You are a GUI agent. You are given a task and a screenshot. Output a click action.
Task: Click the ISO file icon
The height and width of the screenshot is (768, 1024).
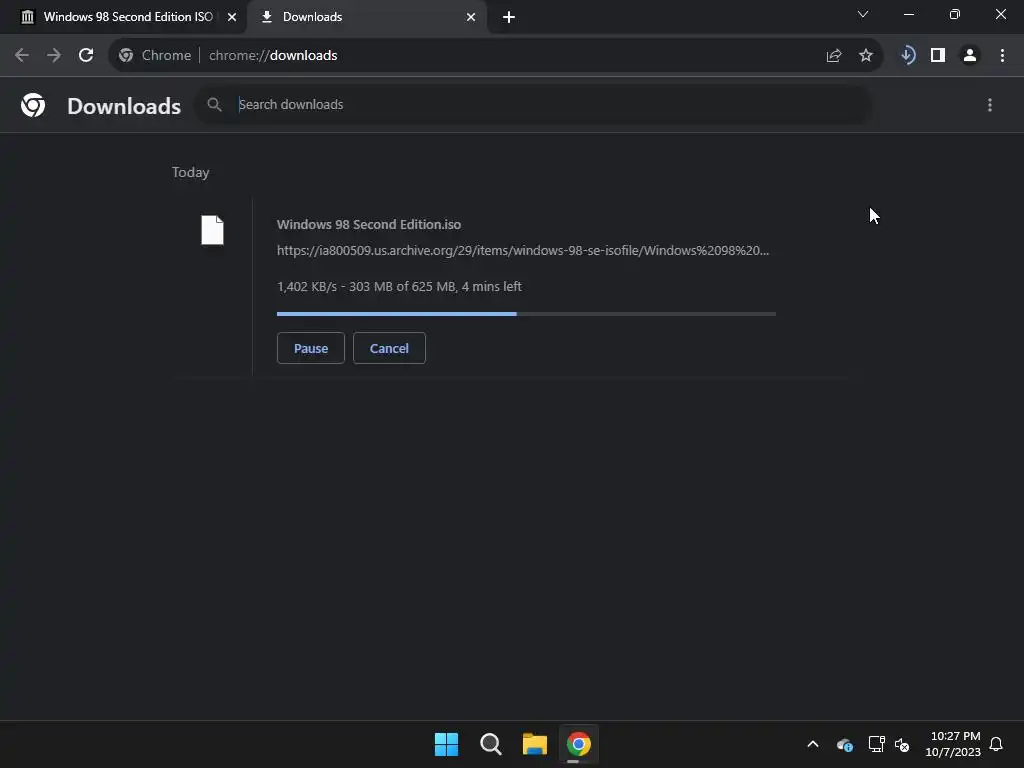click(x=212, y=231)
